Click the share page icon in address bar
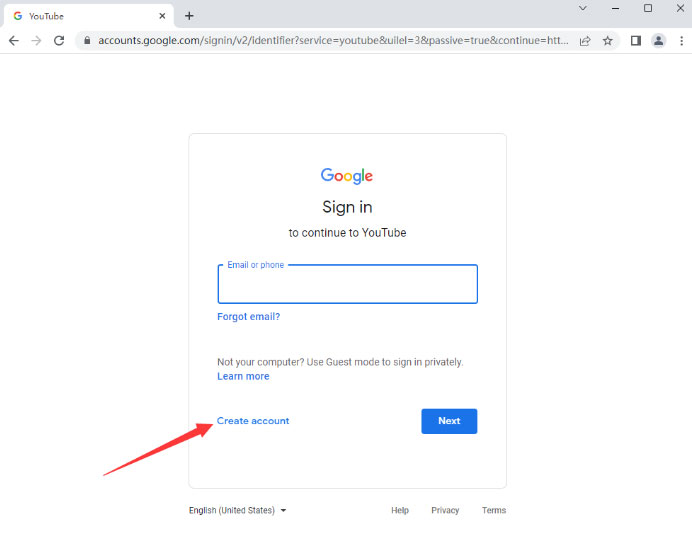This screenshot has height=540, width=692. pos(585,41)
